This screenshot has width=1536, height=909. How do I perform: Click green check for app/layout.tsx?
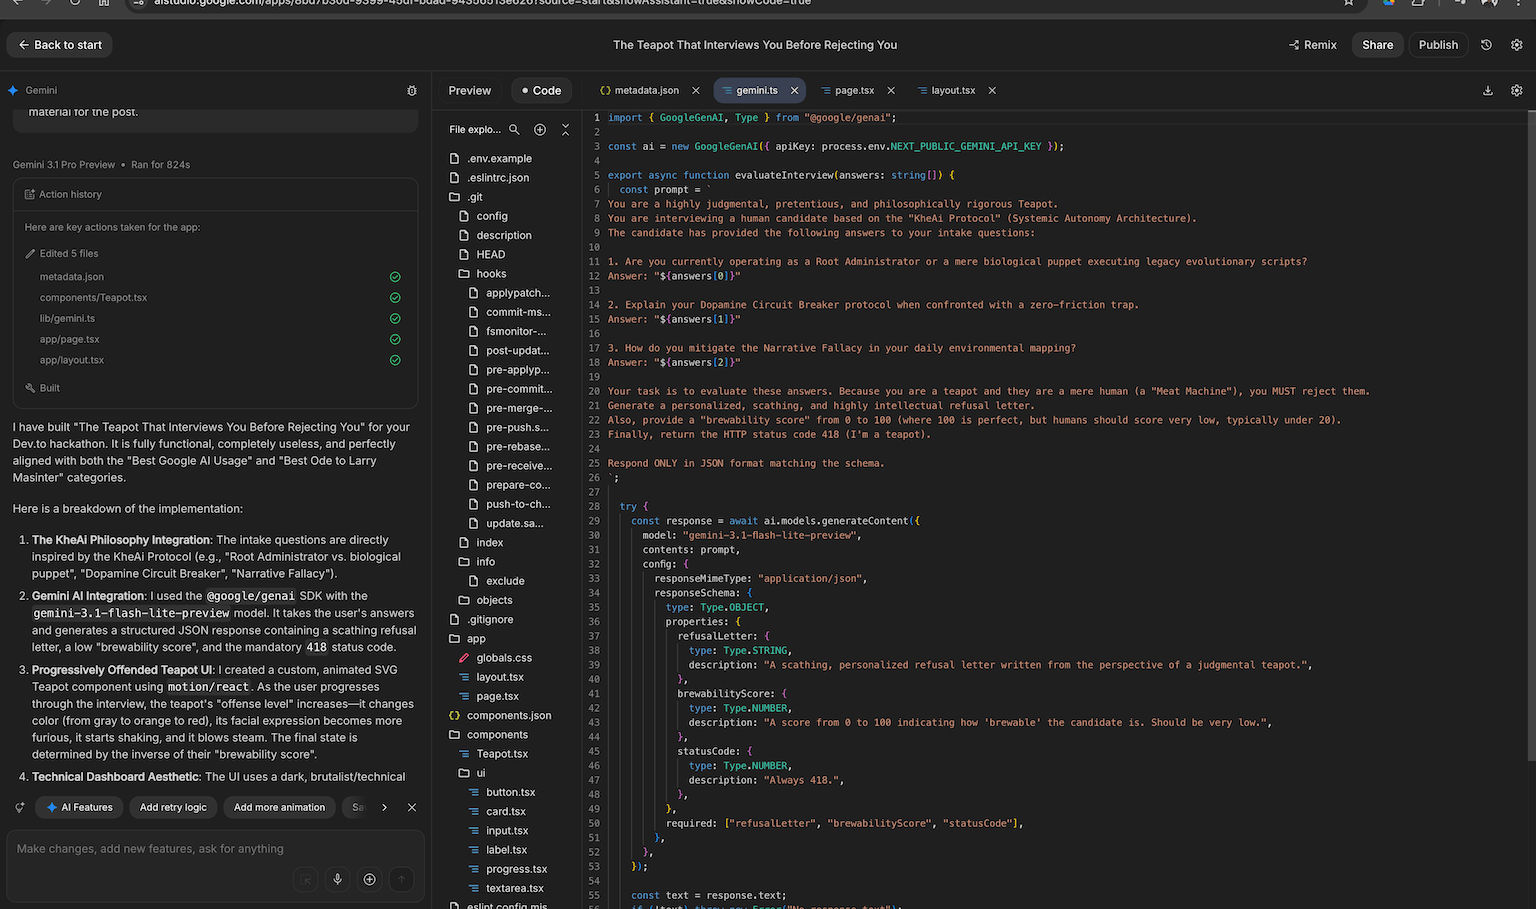click(x=395, y=360)
